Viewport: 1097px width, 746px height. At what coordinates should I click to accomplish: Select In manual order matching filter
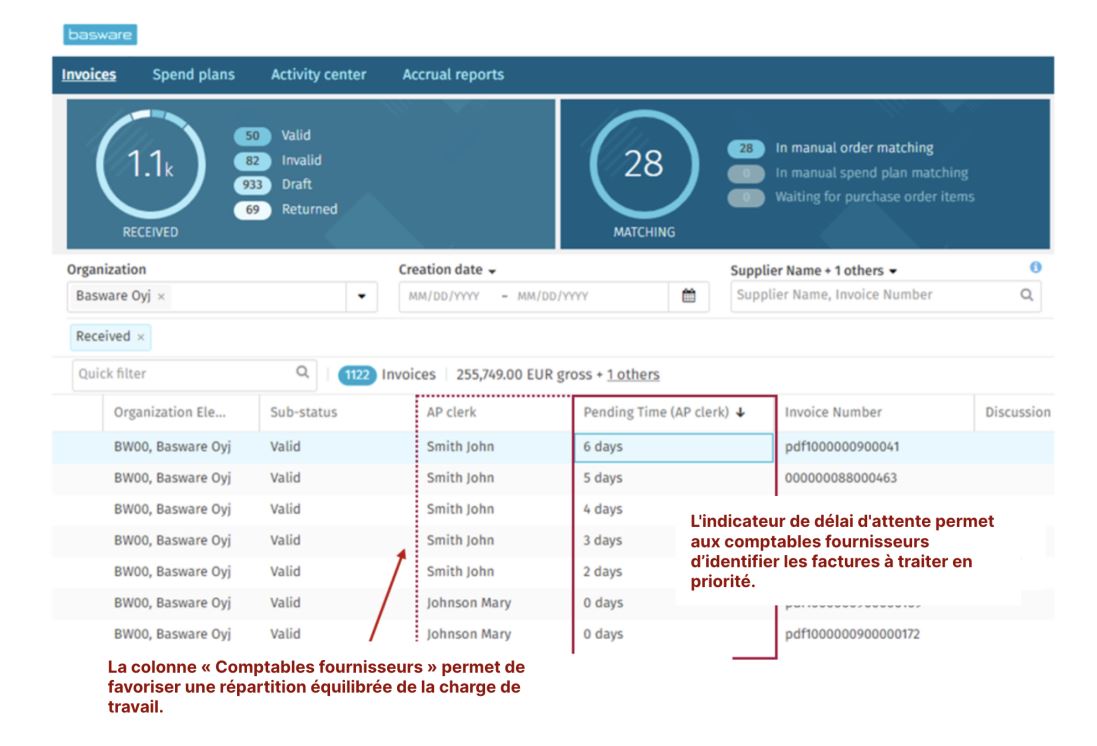click(854, 148)
